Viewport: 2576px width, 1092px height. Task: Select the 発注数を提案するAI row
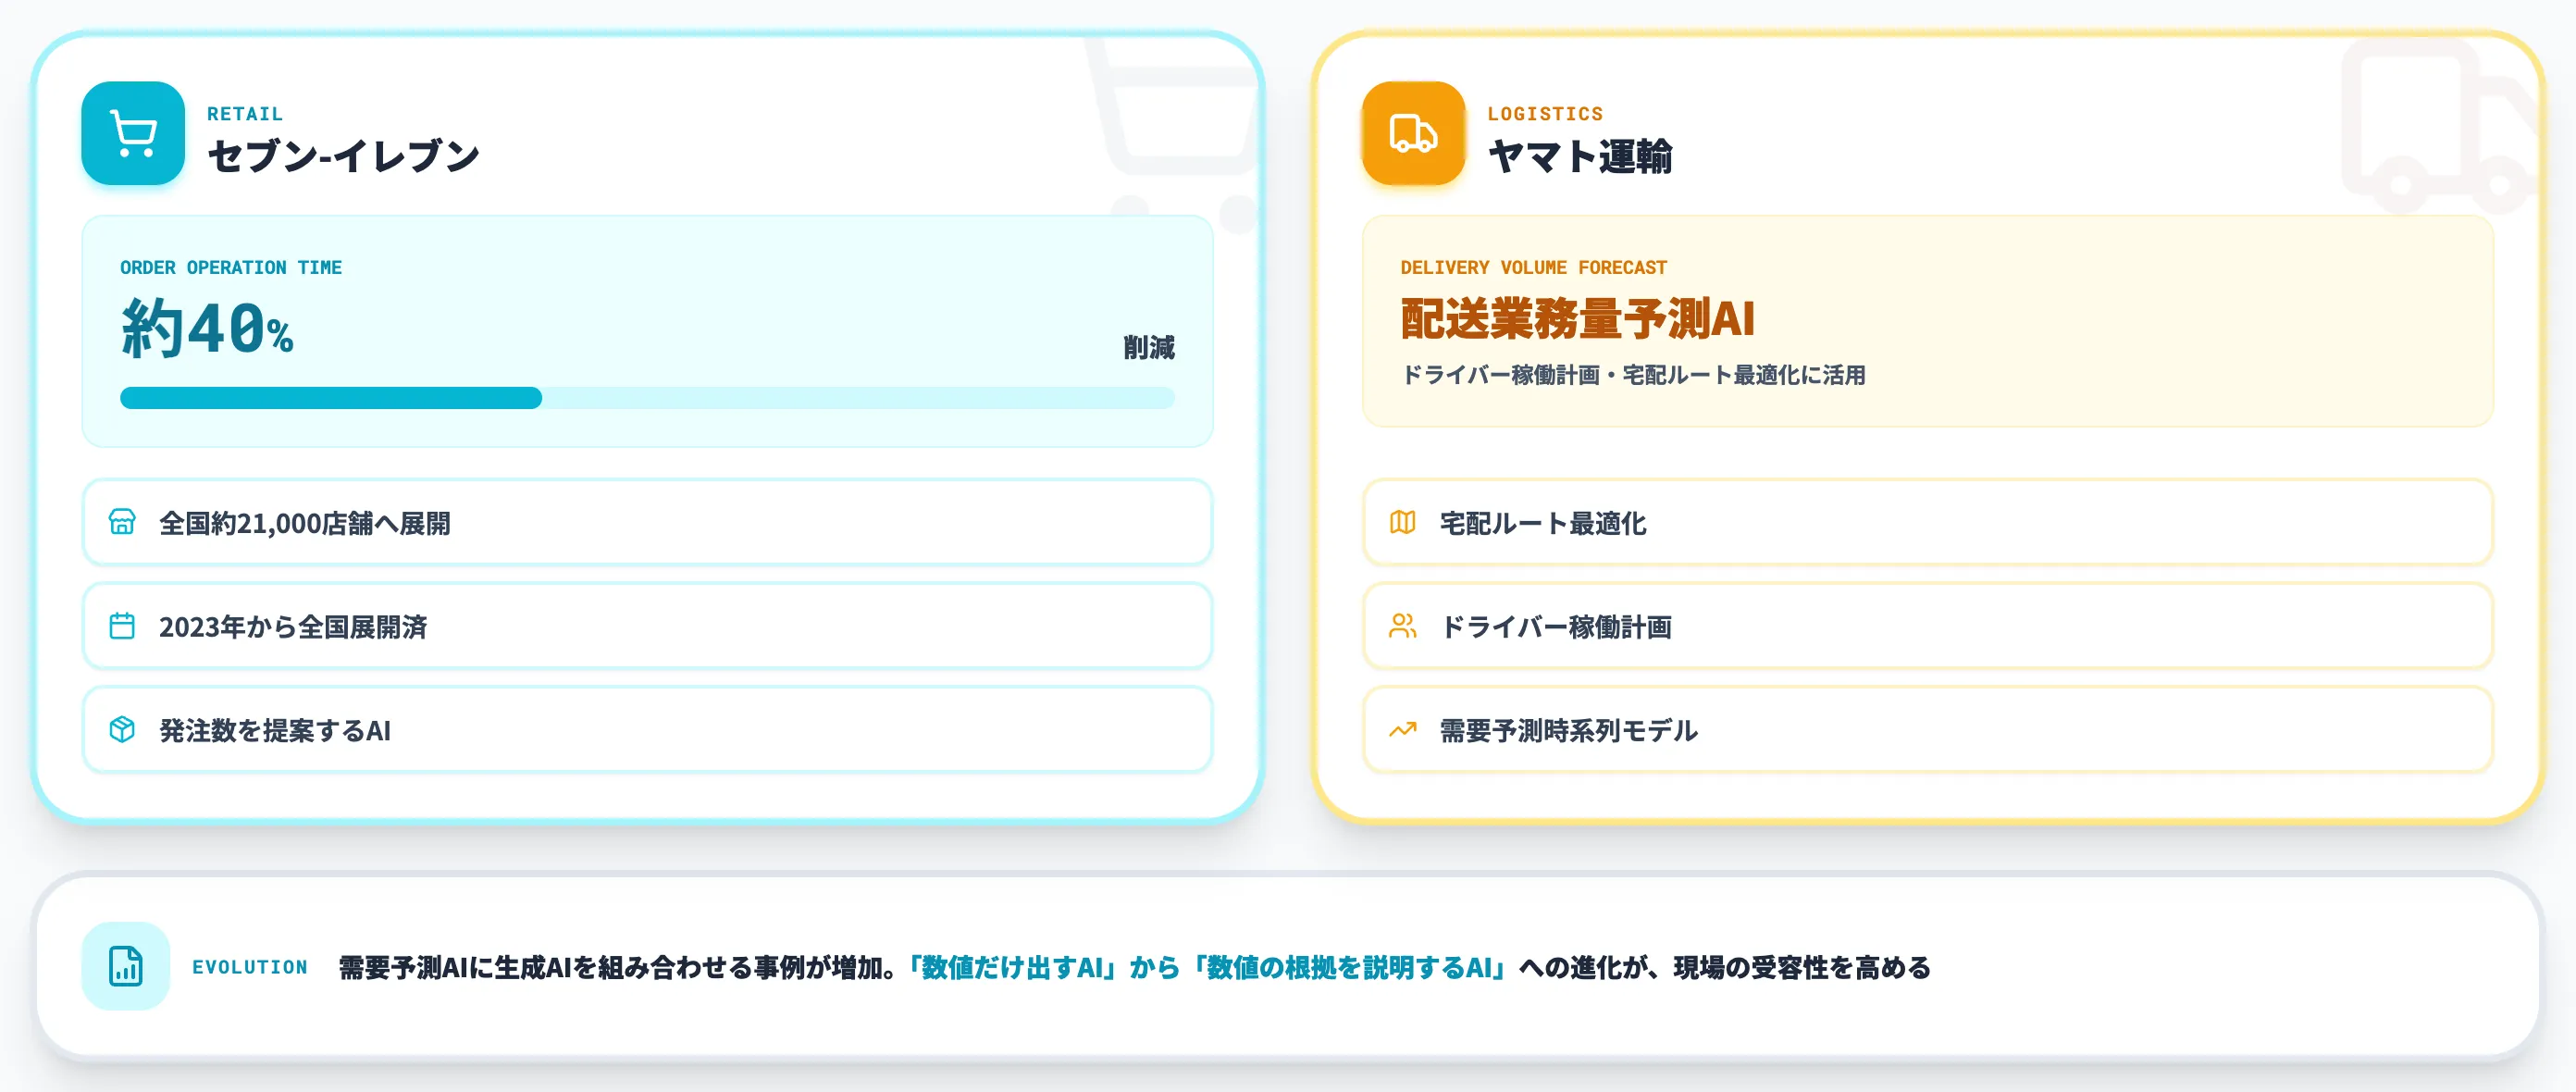(647, 730)
